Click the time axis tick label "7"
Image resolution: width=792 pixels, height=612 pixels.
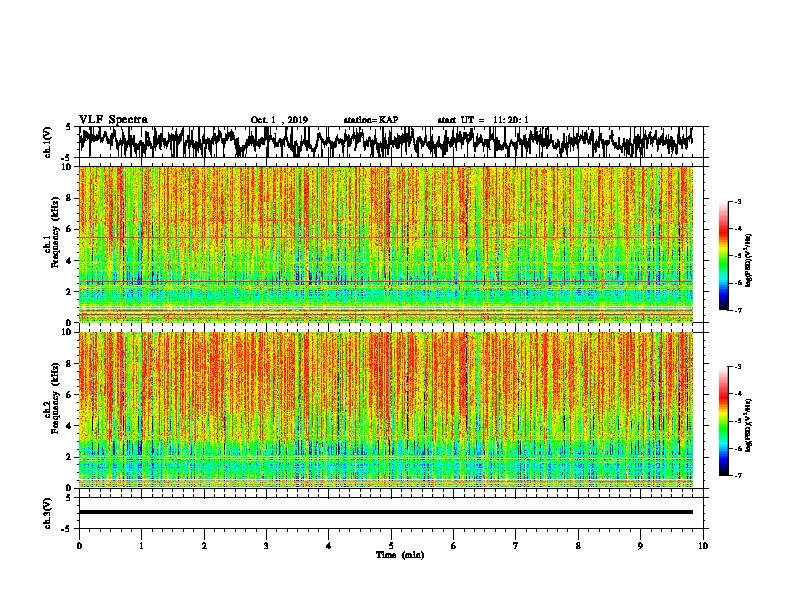[x=516, y=546]
